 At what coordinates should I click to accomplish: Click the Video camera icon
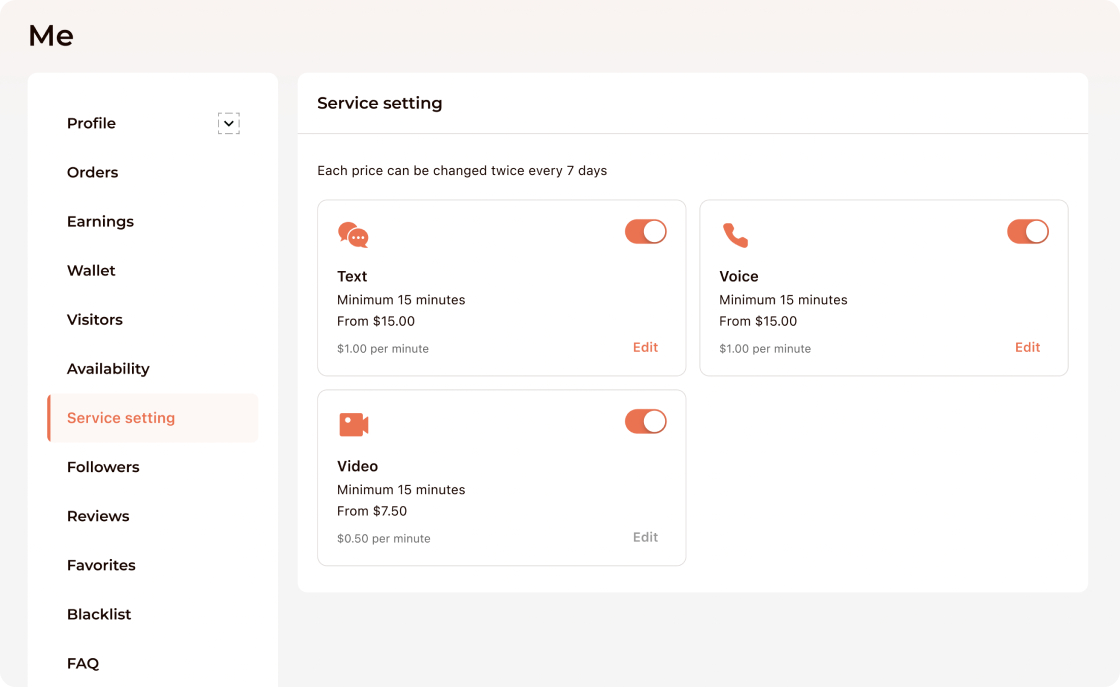(x=353, y=424)
